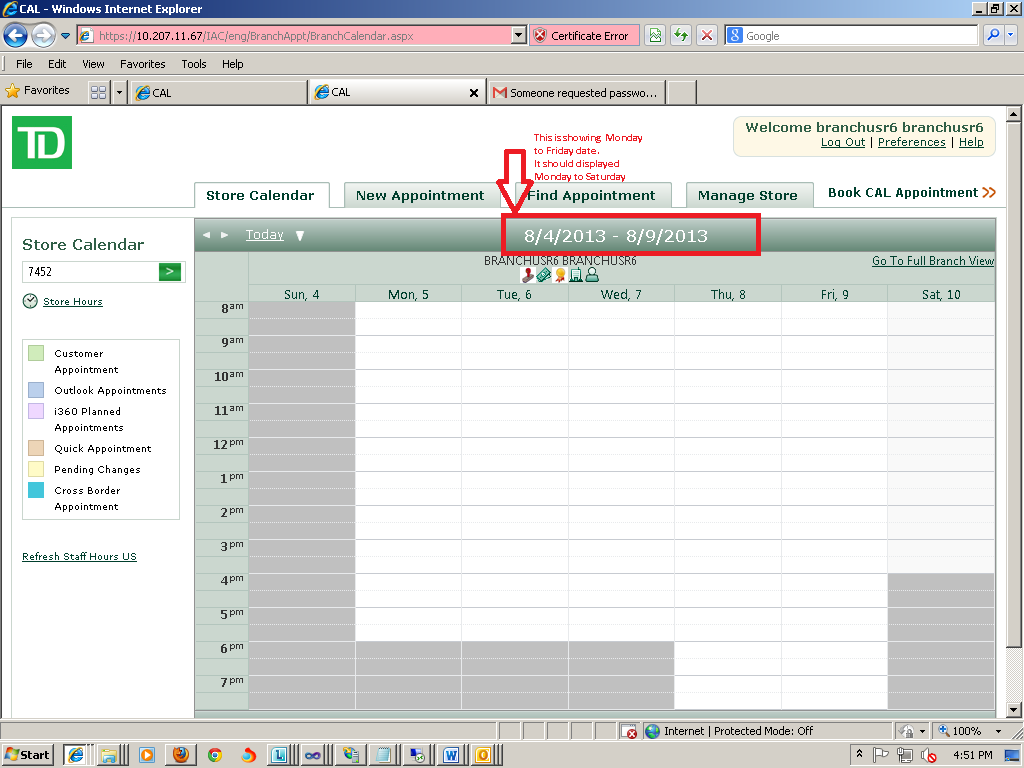Click the search magnifier button

pos(993,35)
